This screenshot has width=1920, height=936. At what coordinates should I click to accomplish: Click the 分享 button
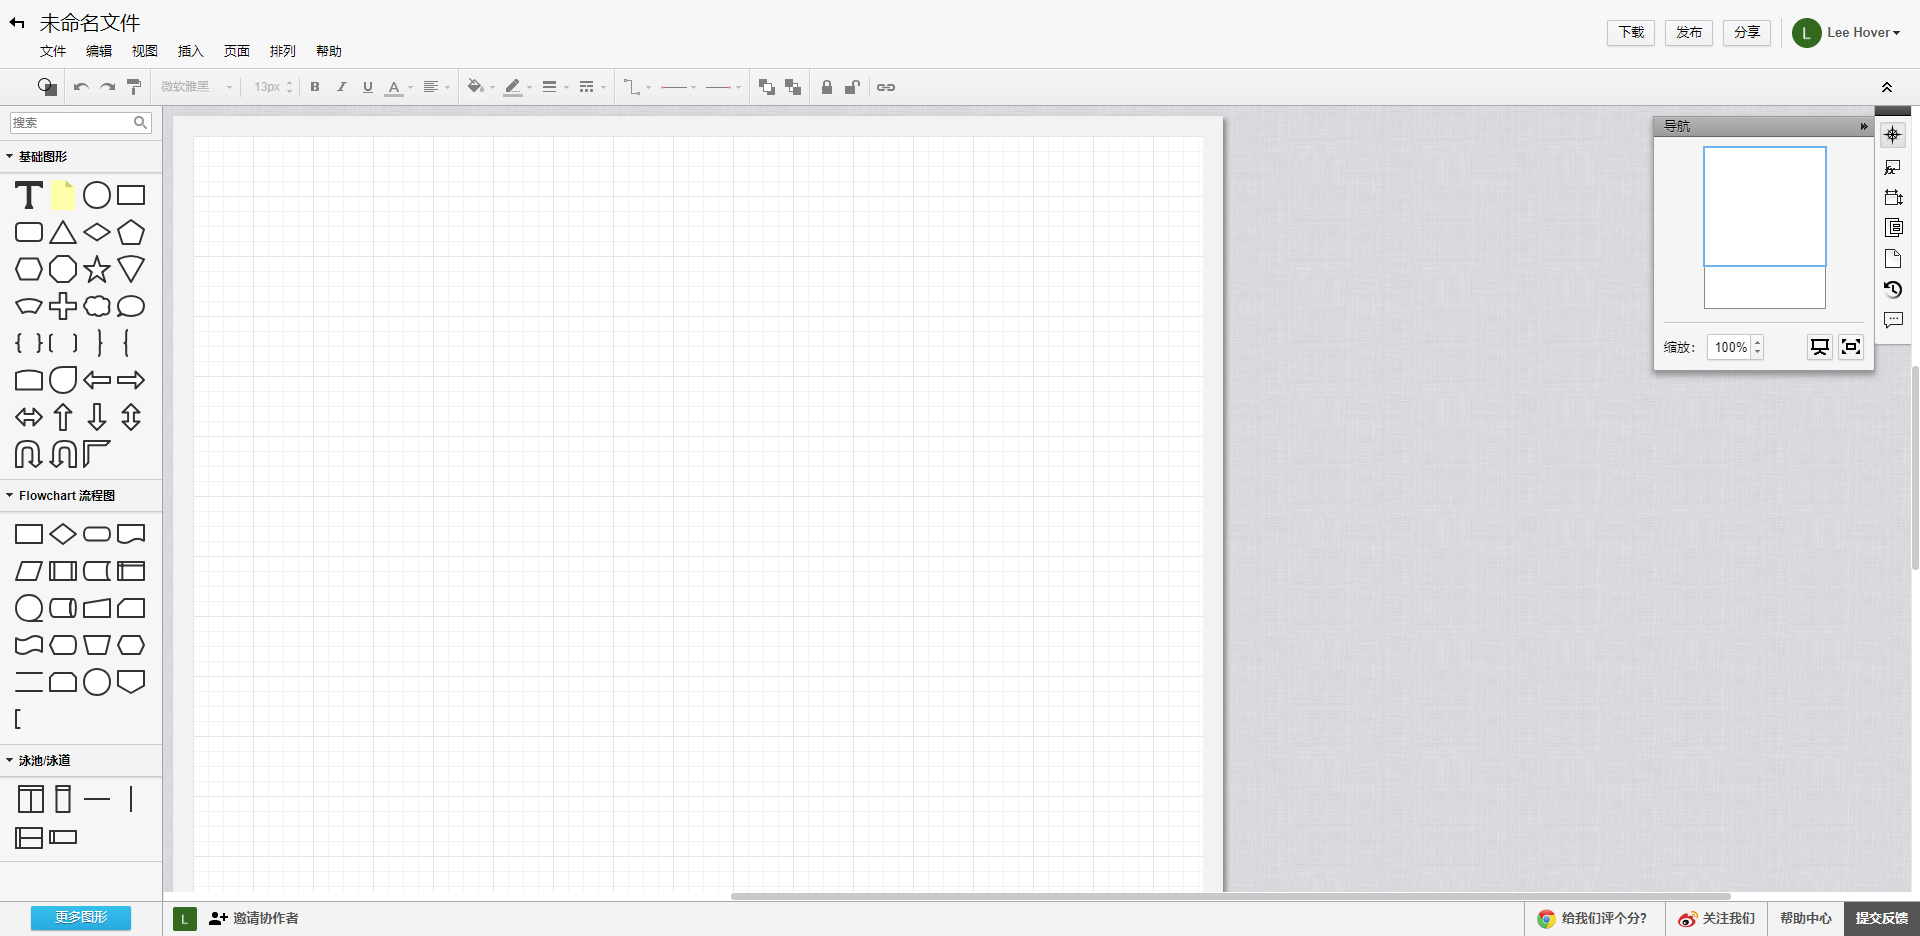[x=1747, y=33]
